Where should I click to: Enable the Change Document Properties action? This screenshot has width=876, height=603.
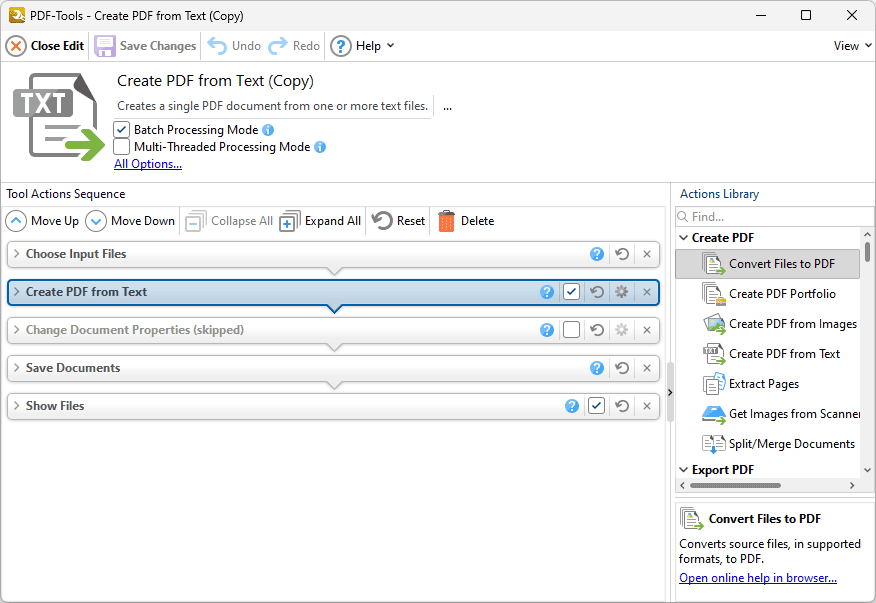[572, 330]
